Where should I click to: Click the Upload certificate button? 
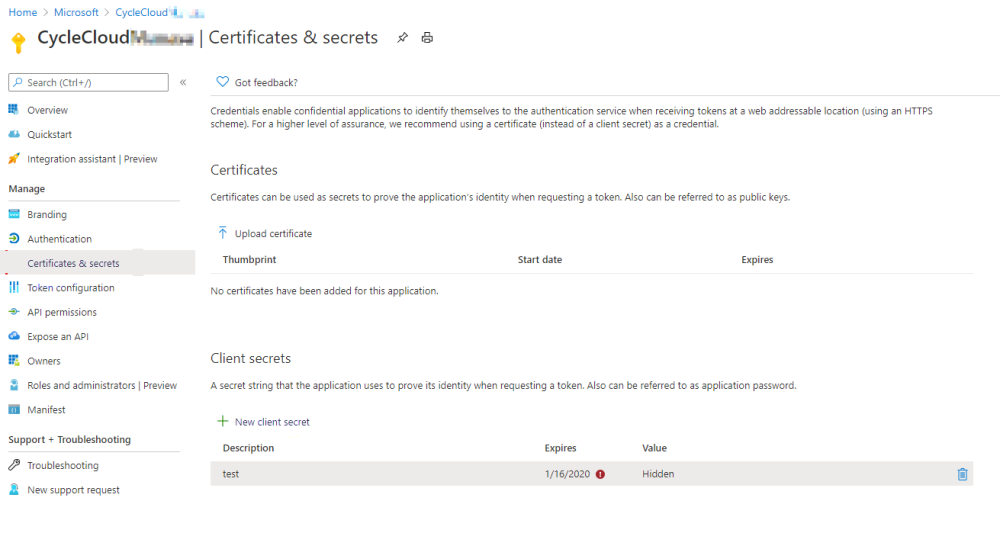(273, 234)
